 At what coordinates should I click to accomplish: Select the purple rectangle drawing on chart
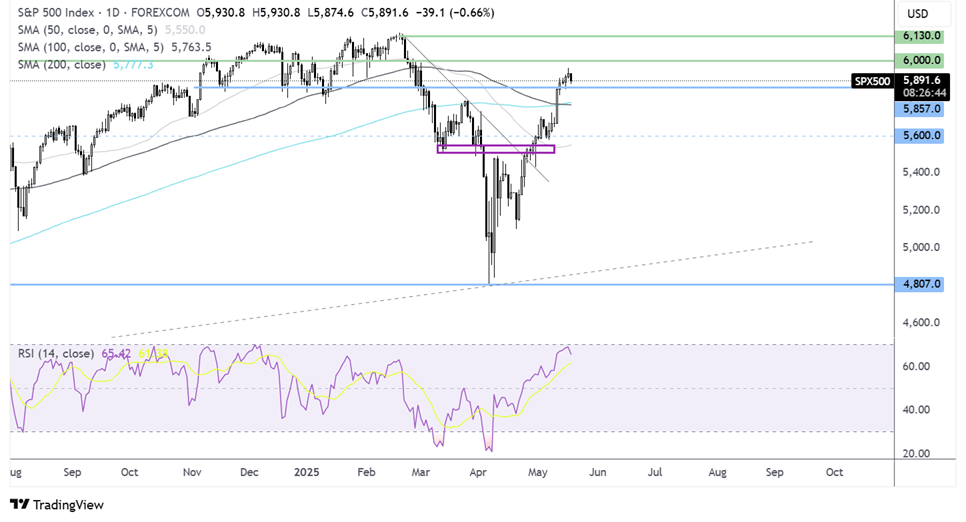[x=496, y=149]
